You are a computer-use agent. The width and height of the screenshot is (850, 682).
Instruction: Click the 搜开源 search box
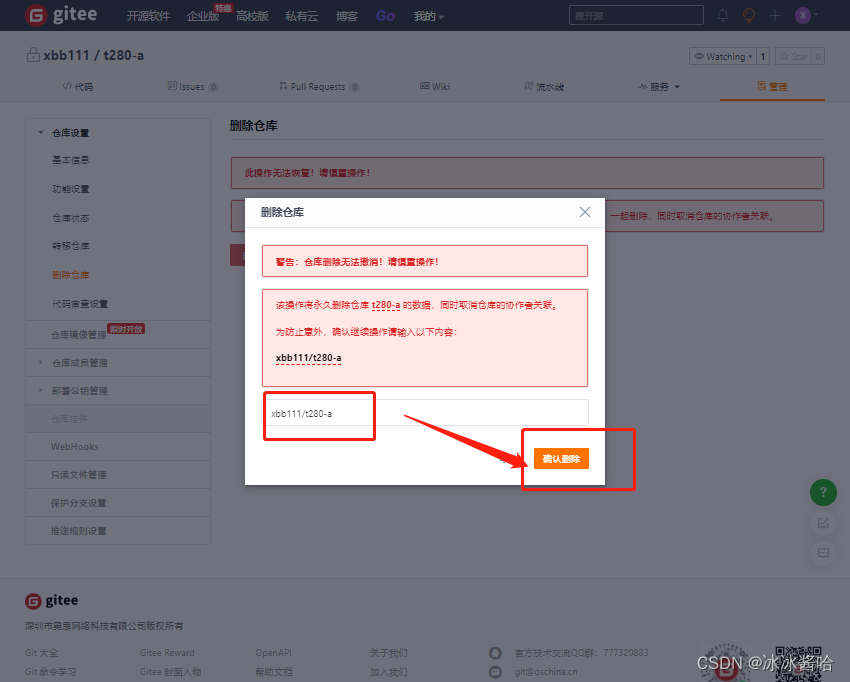click(x=636, y=15)
